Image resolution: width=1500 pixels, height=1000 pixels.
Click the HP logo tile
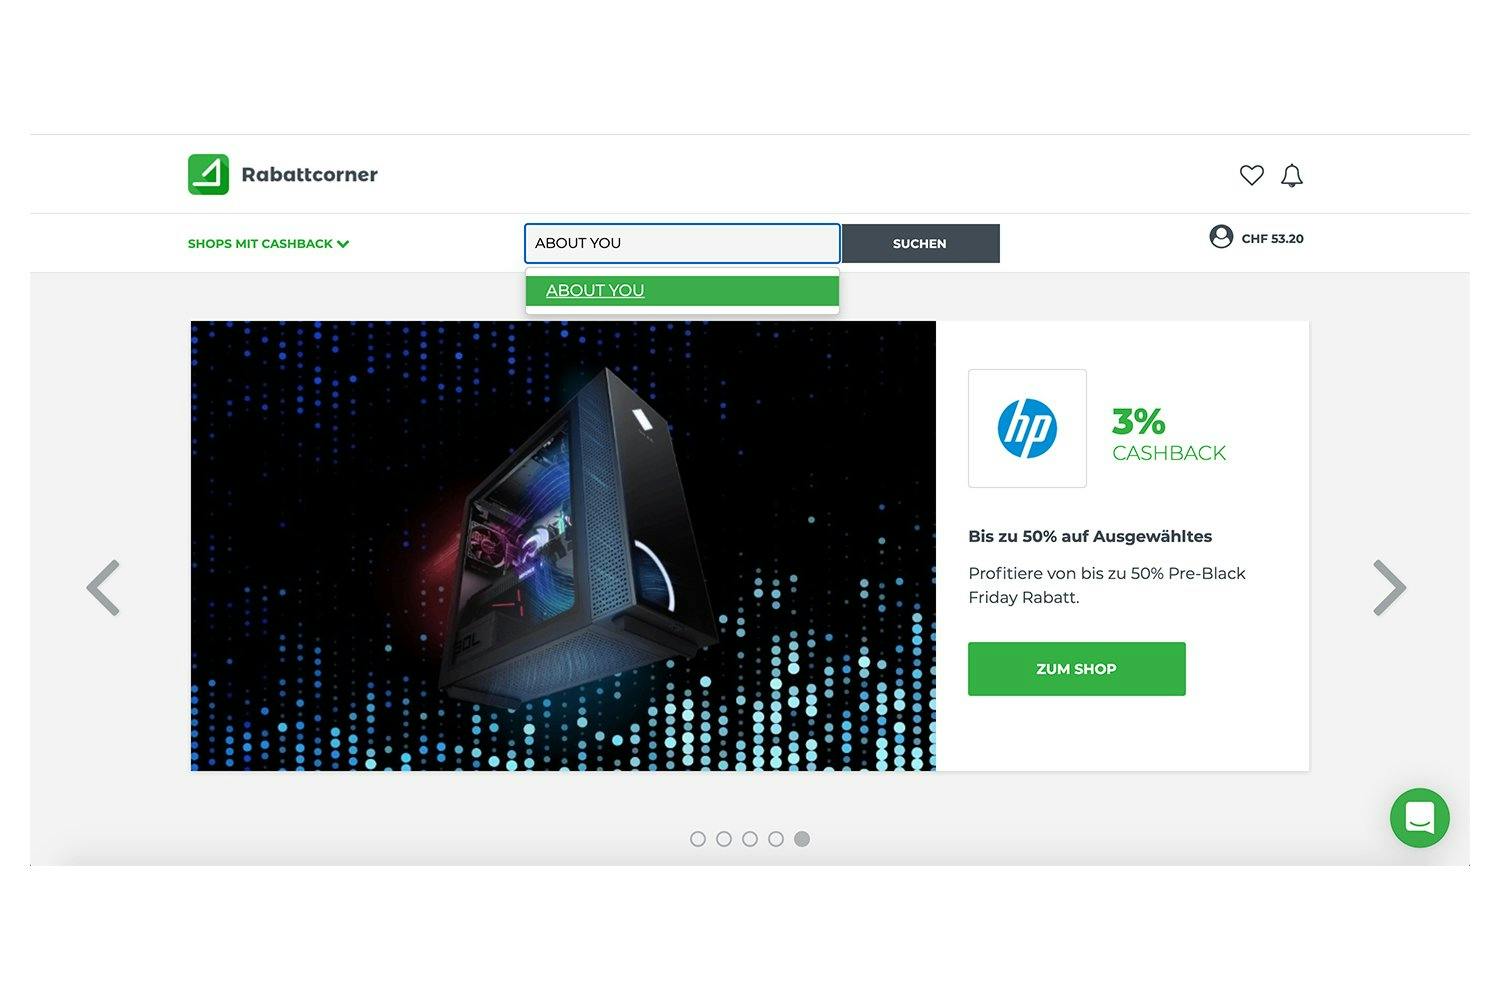(1027, 428)
